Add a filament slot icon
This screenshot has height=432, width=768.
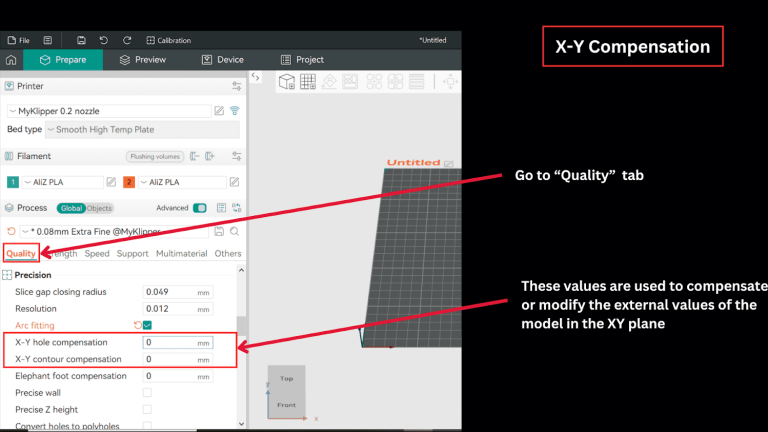click(210, 156)
